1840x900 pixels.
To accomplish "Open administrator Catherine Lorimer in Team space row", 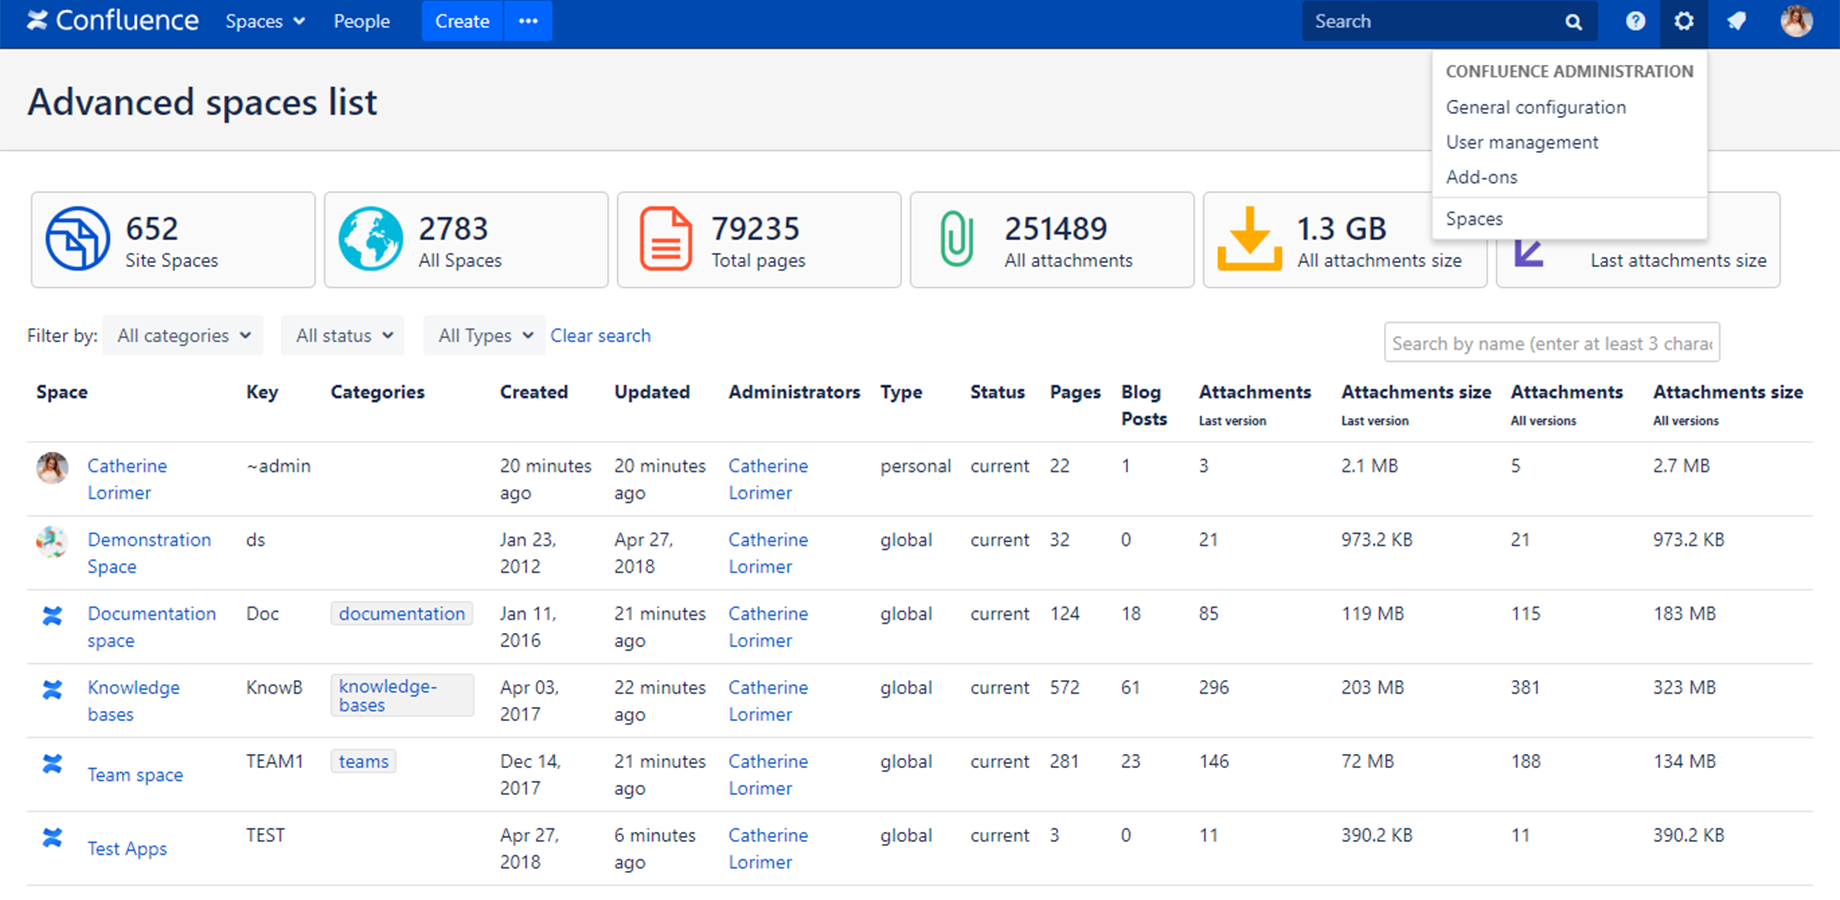I will (768, 775).
